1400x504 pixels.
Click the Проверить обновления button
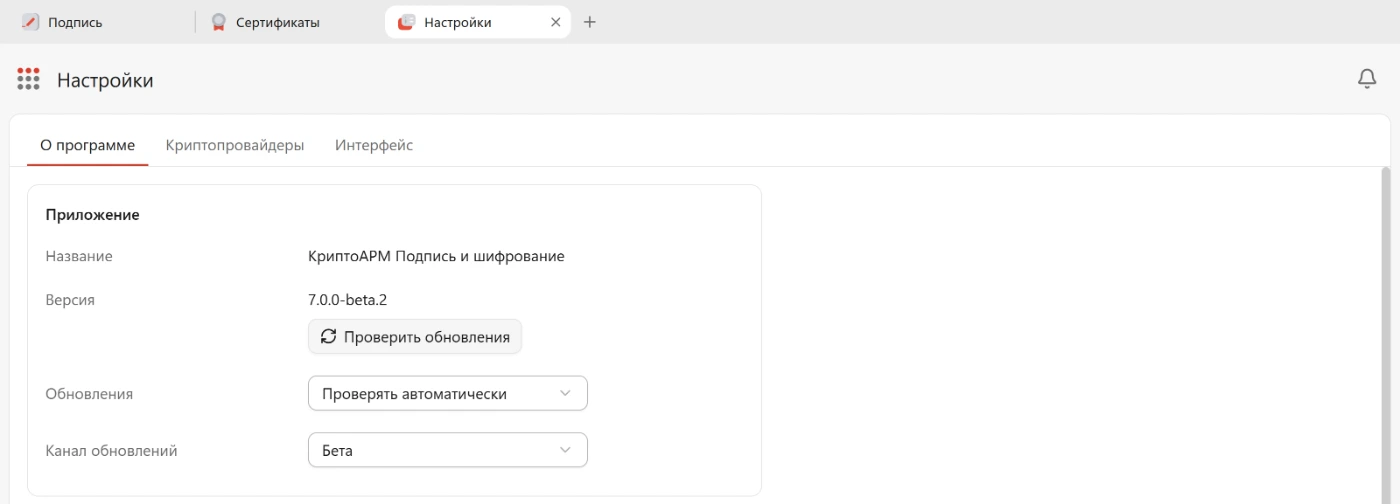coord(415,337)
